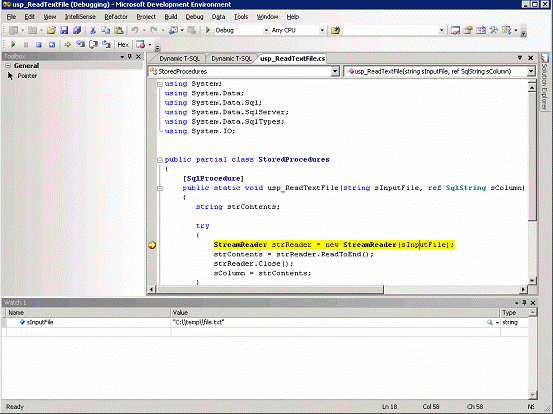Collapse the StoredProcedures class outline
553x414 pixels.
pyautogui.click(x=160, y=160)
